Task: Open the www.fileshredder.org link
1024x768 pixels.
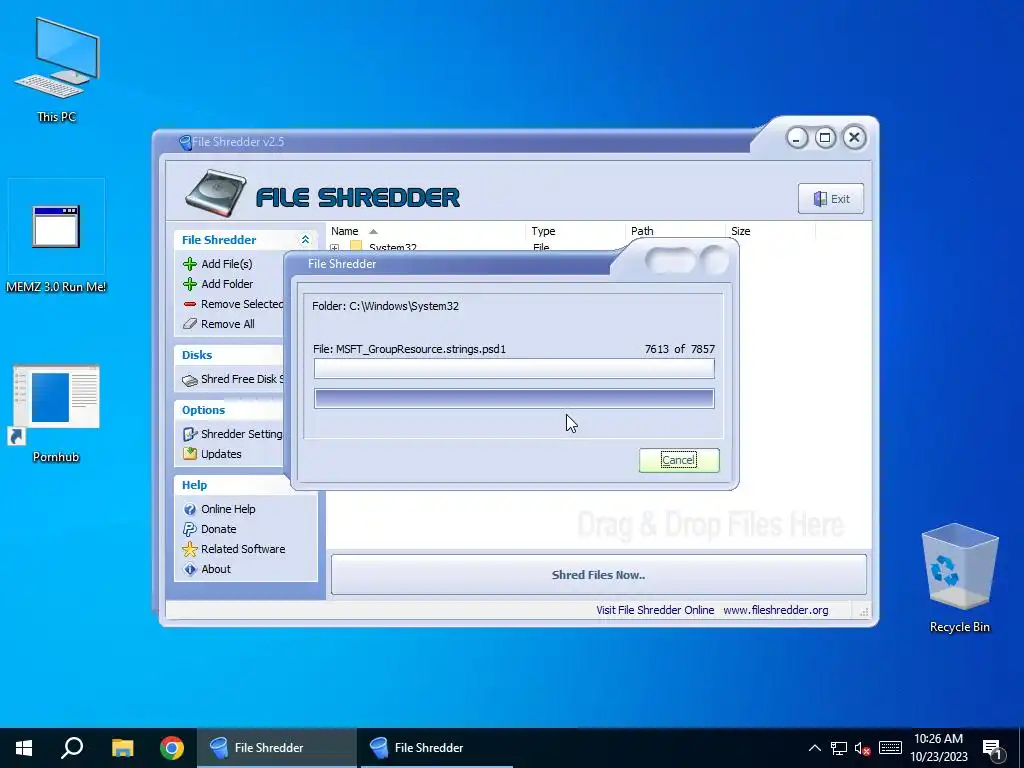Action: (x=776, y=610)
